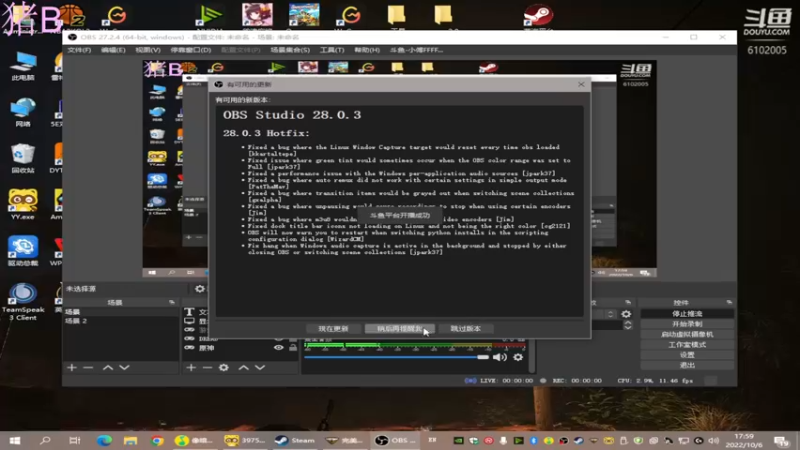Add a new source with plus icon
This screenshot has width=800, height=450.
tap(191, 367)
